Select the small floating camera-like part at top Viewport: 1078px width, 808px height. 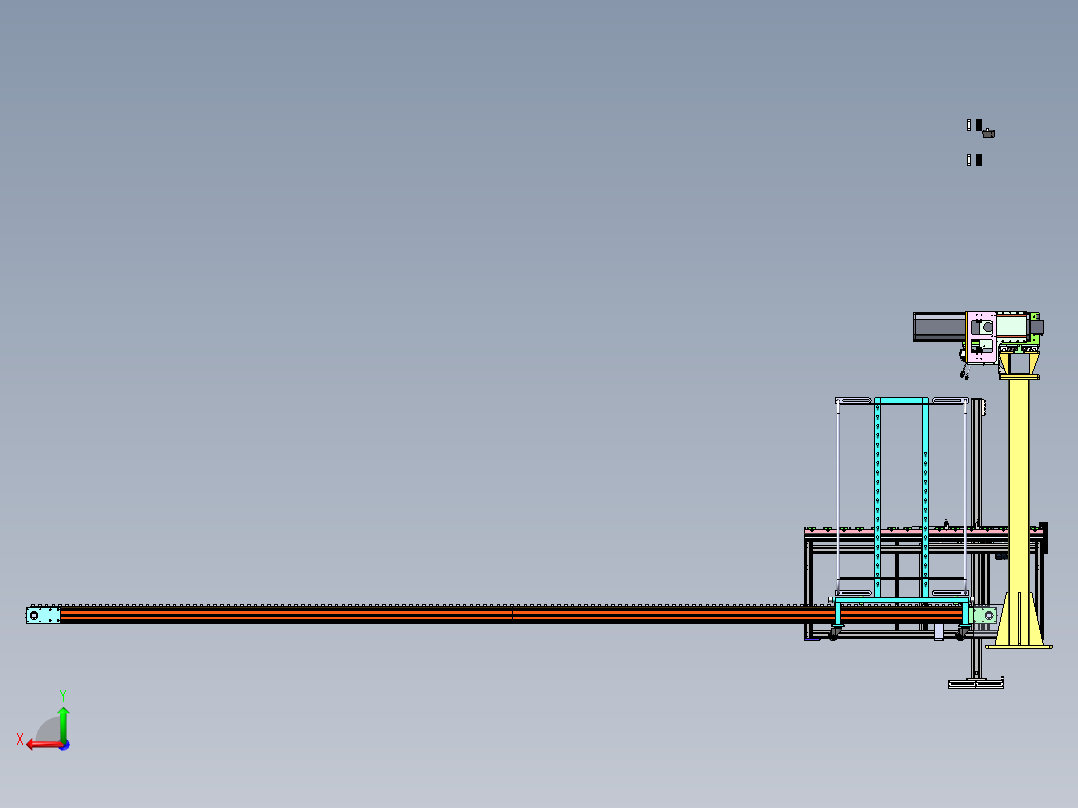coord(989,133)
